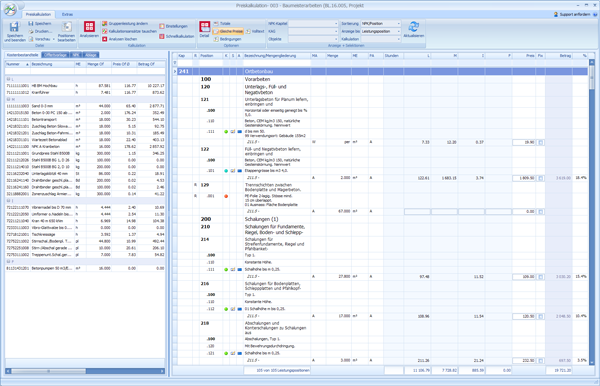Toggle the Totale option
The image size is (600, 386).
click(x=222, y=24)
